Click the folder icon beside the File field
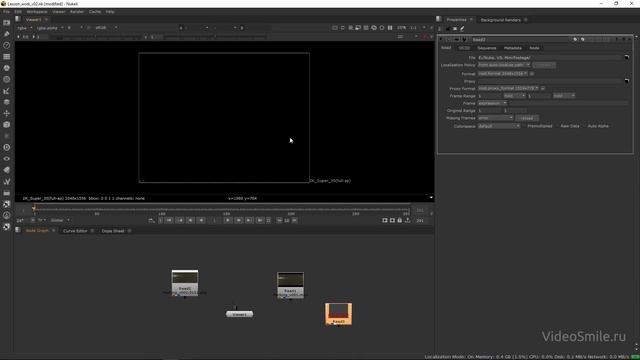Viewport: 640px width, 360px height. tap(627, 58)
